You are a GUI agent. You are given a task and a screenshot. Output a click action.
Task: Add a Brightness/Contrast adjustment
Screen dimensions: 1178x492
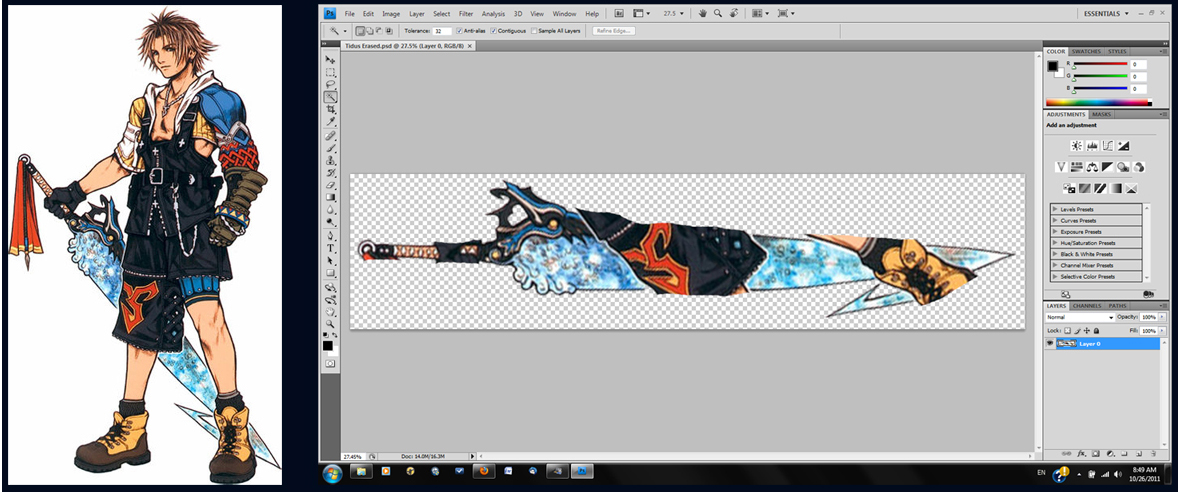(1077, 146)
